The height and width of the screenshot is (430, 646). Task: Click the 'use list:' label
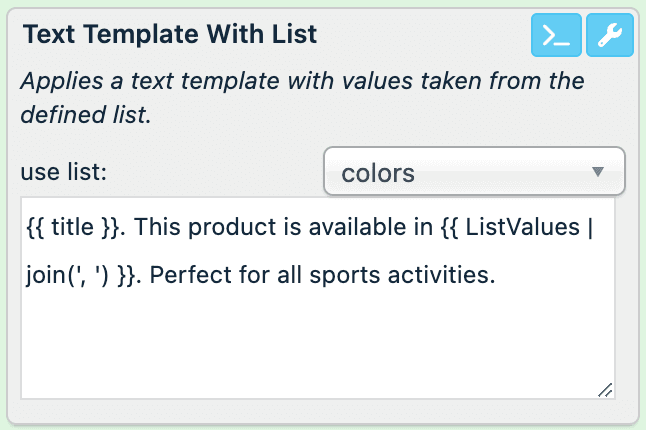pyautogui.click(x=64, y=171)
